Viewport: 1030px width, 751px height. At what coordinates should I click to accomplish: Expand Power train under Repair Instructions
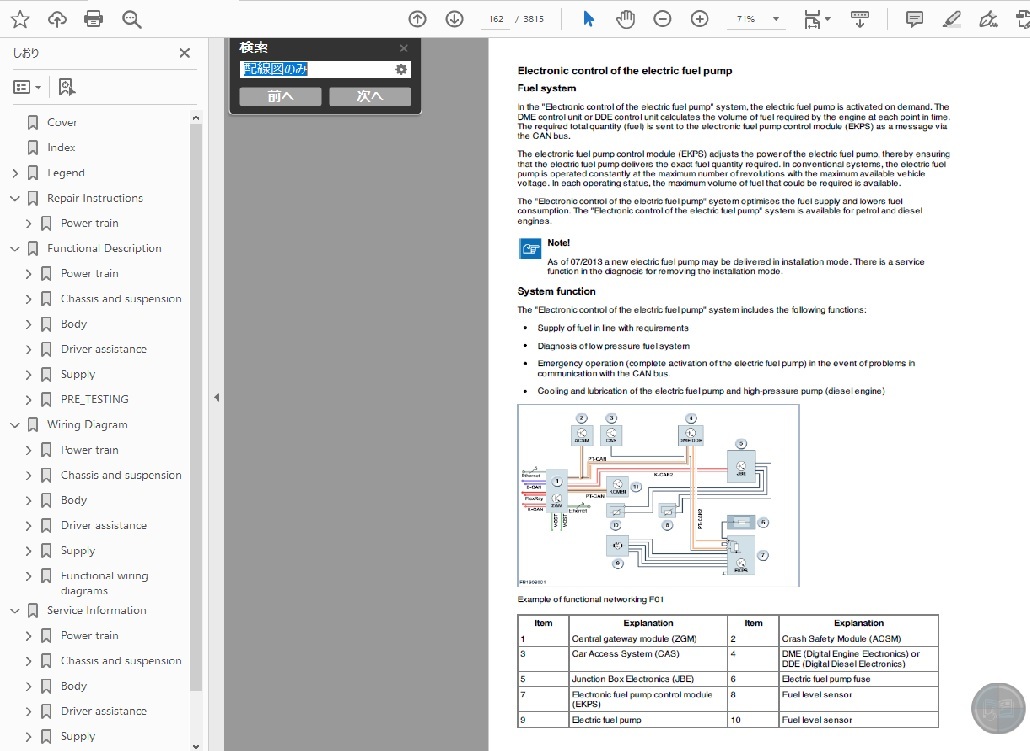28,223
